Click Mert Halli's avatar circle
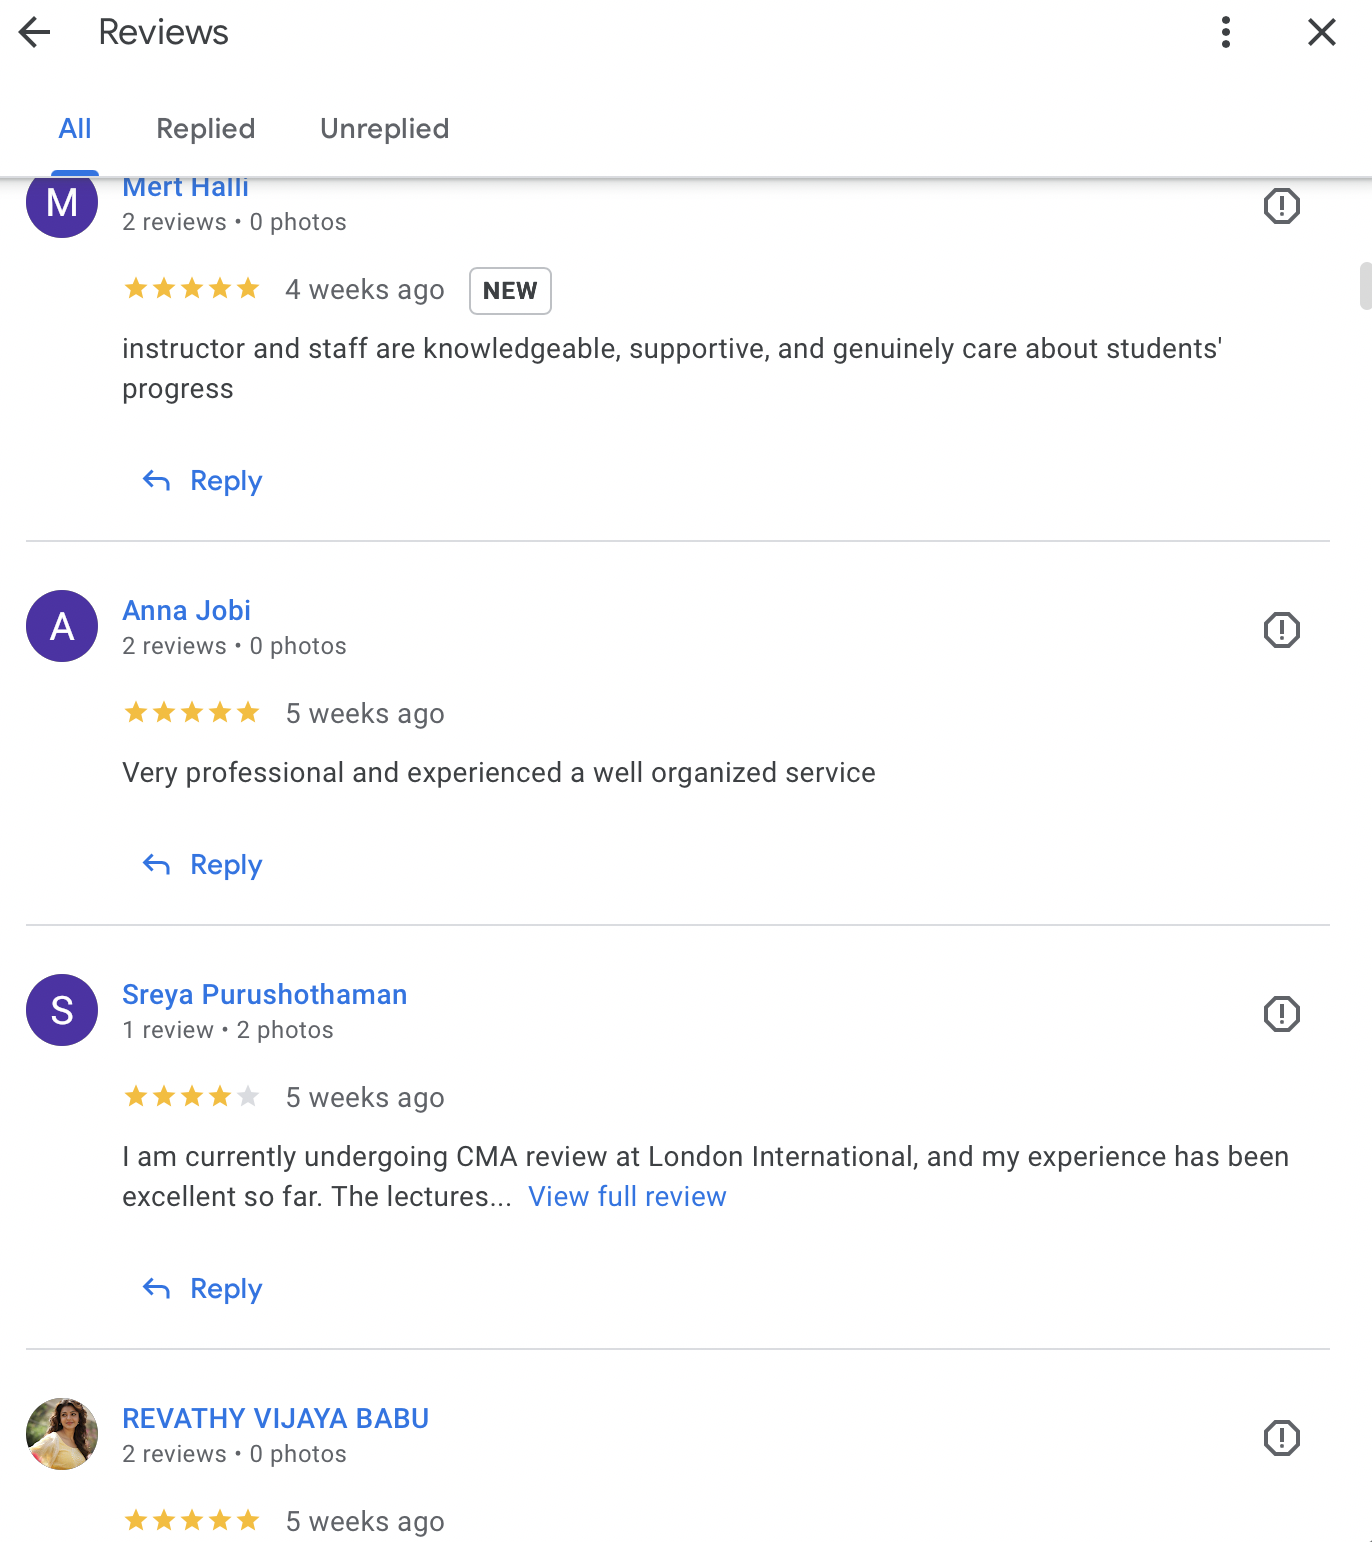Screen dimensions: 1372x1542 (x=61, y=202)
